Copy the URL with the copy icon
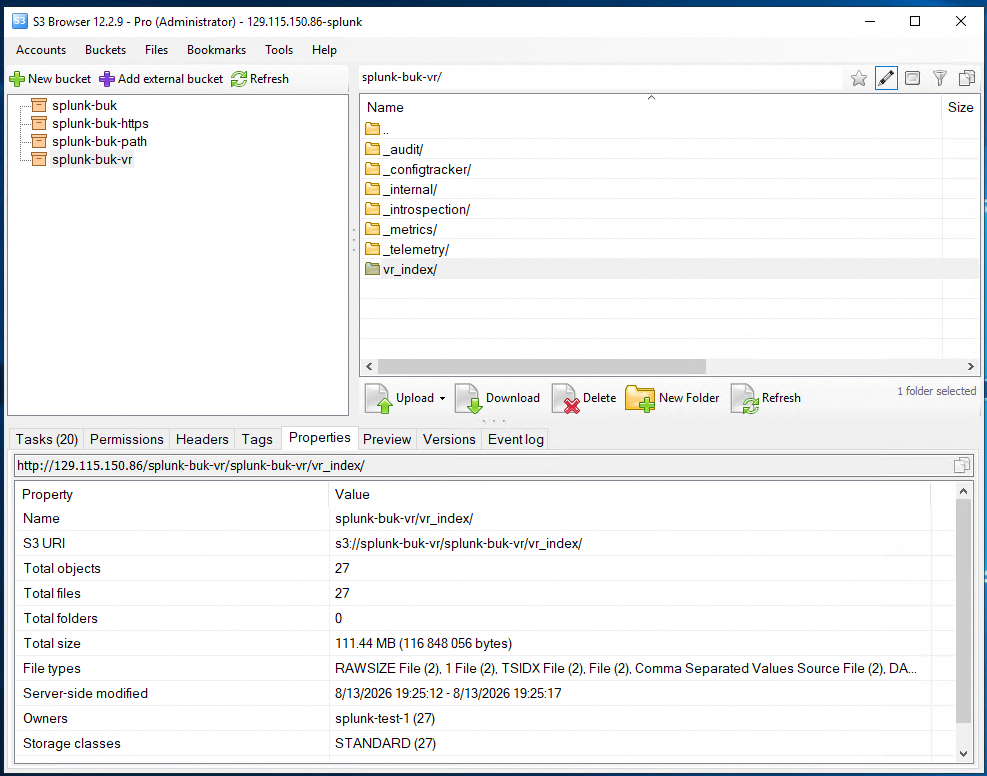This screenshot has height=776, width=987. click(x=961, y=466)
